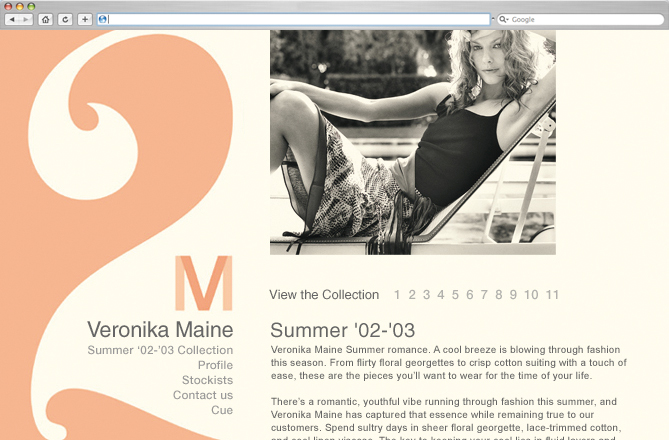Focus the browser address bar

pyautogui.click(x=294, y=20)
